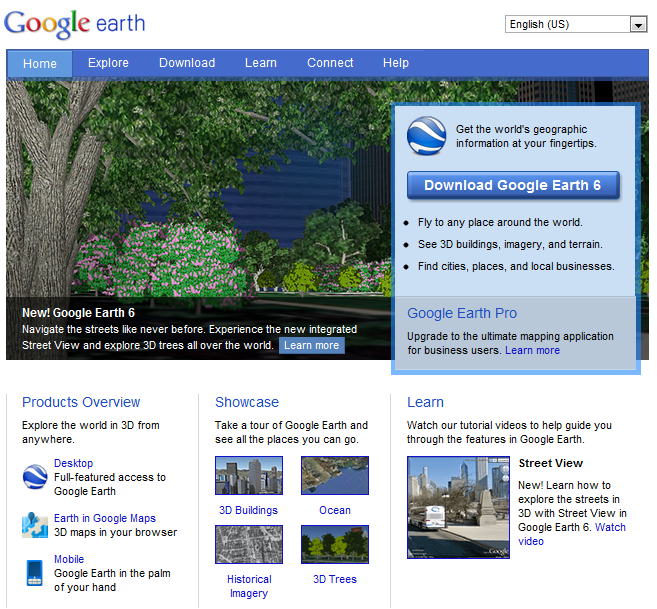Switch to the Learn navigation tab
Viewport: 657px width, 609px height.
click(x=261, y=63)
